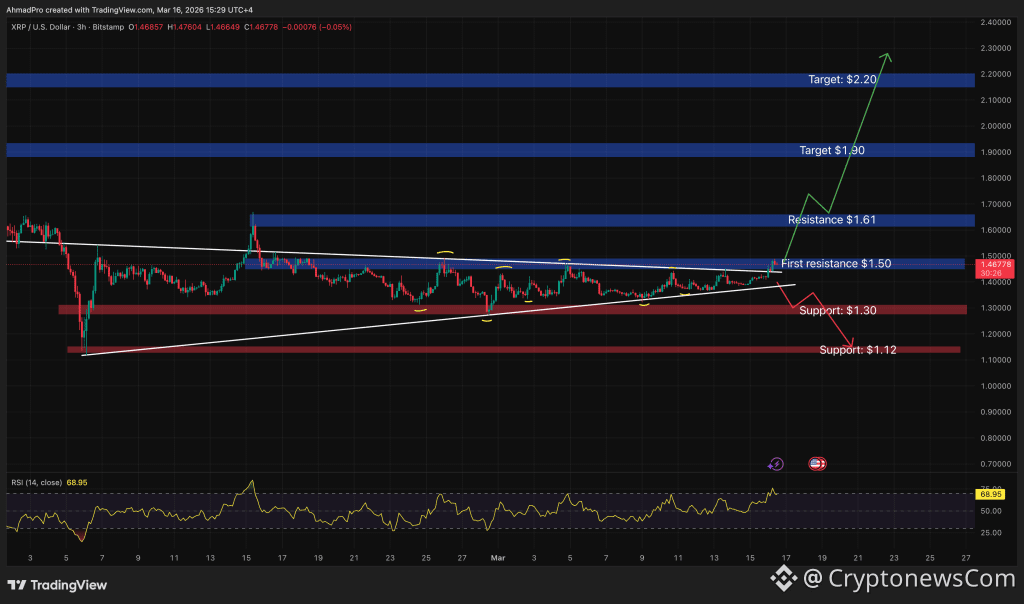Select the Target: $2.20 zone label
The image size is (1024, 604).
click(843, 78)
